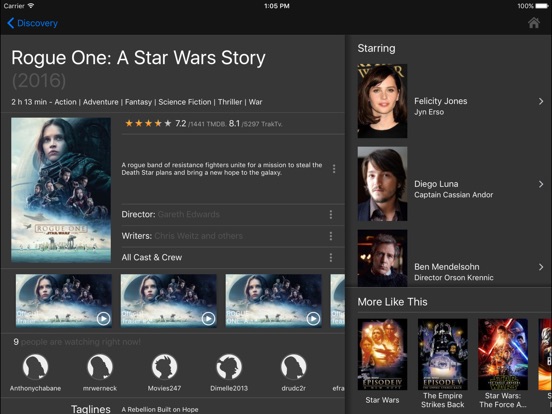Tap the battery indicator in status bar
The image size is (552, 414).
point(541,6)
